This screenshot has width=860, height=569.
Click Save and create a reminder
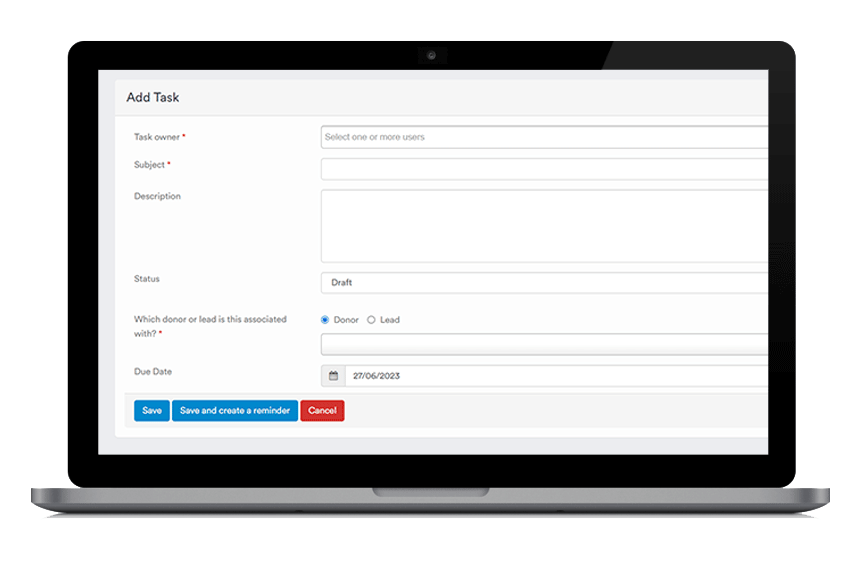(x=235, y=410)
